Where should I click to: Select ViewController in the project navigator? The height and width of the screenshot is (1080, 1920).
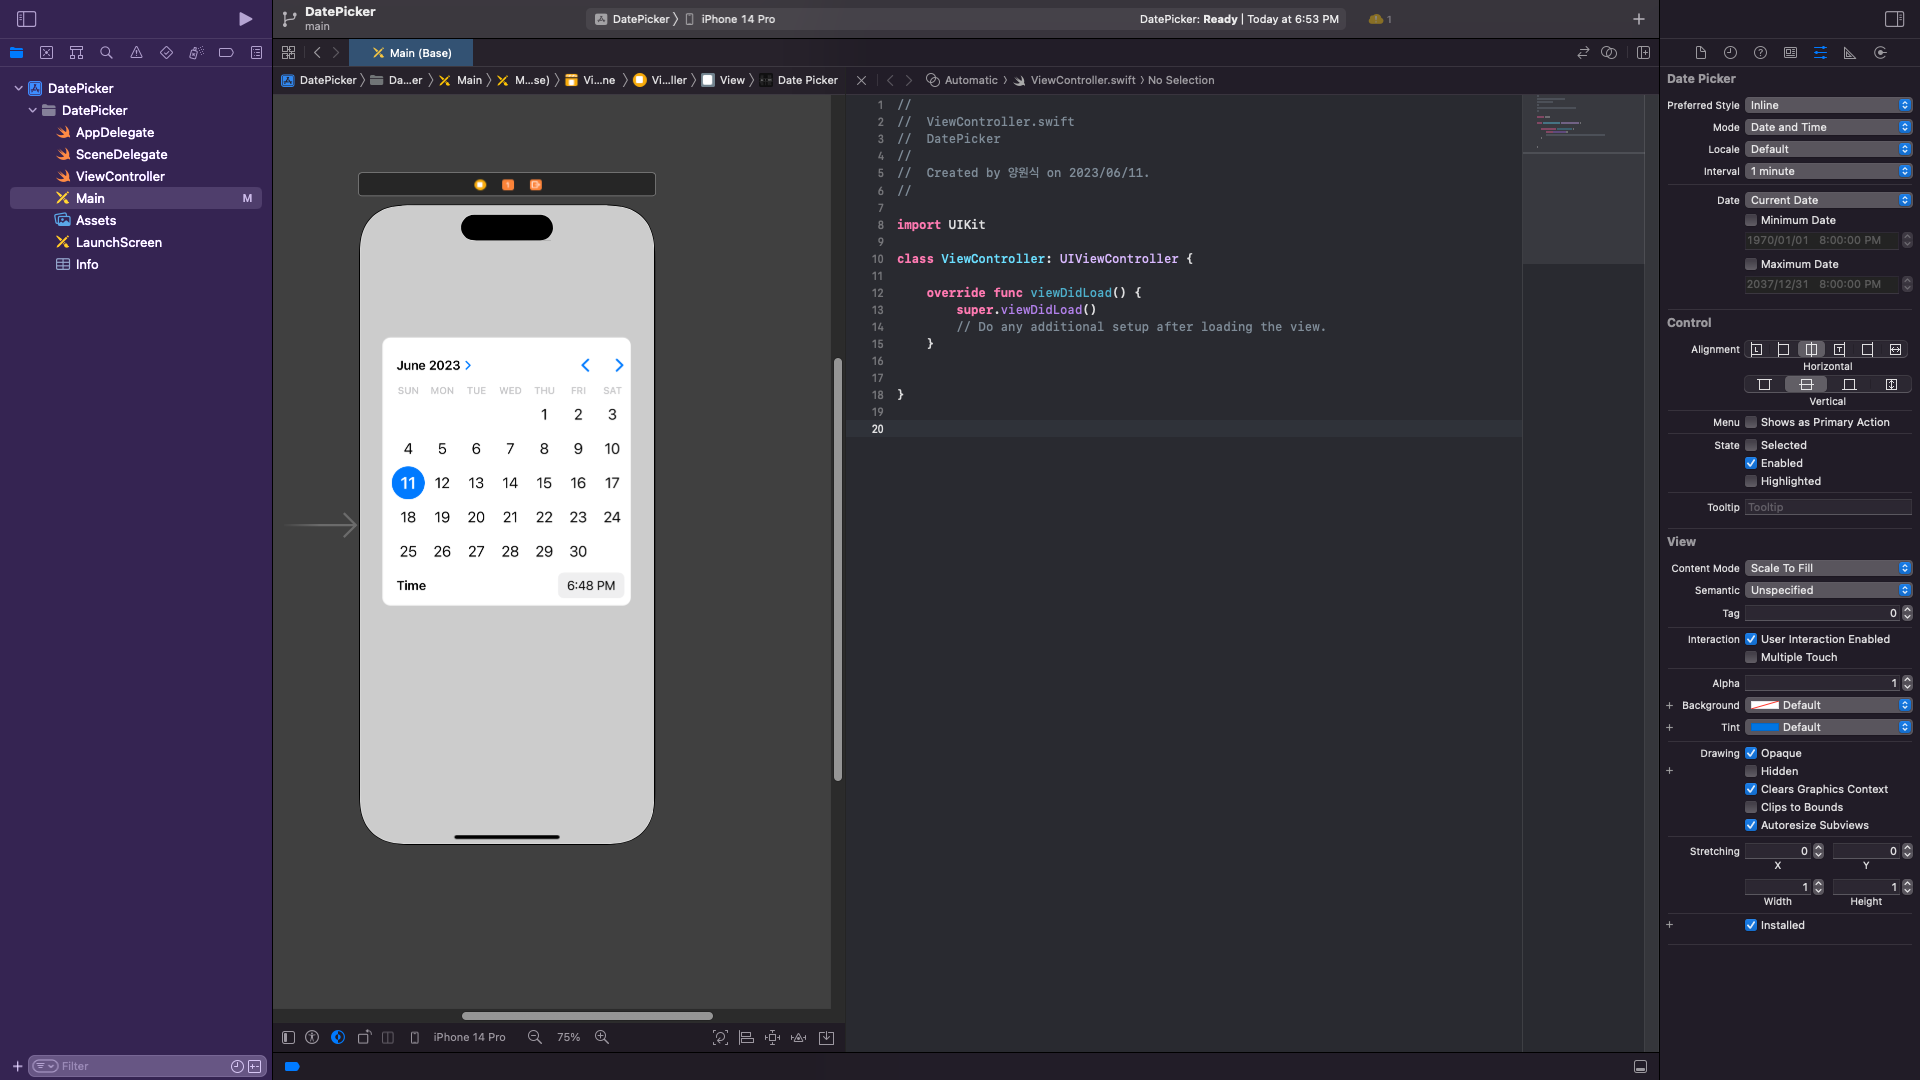(120, 177)
